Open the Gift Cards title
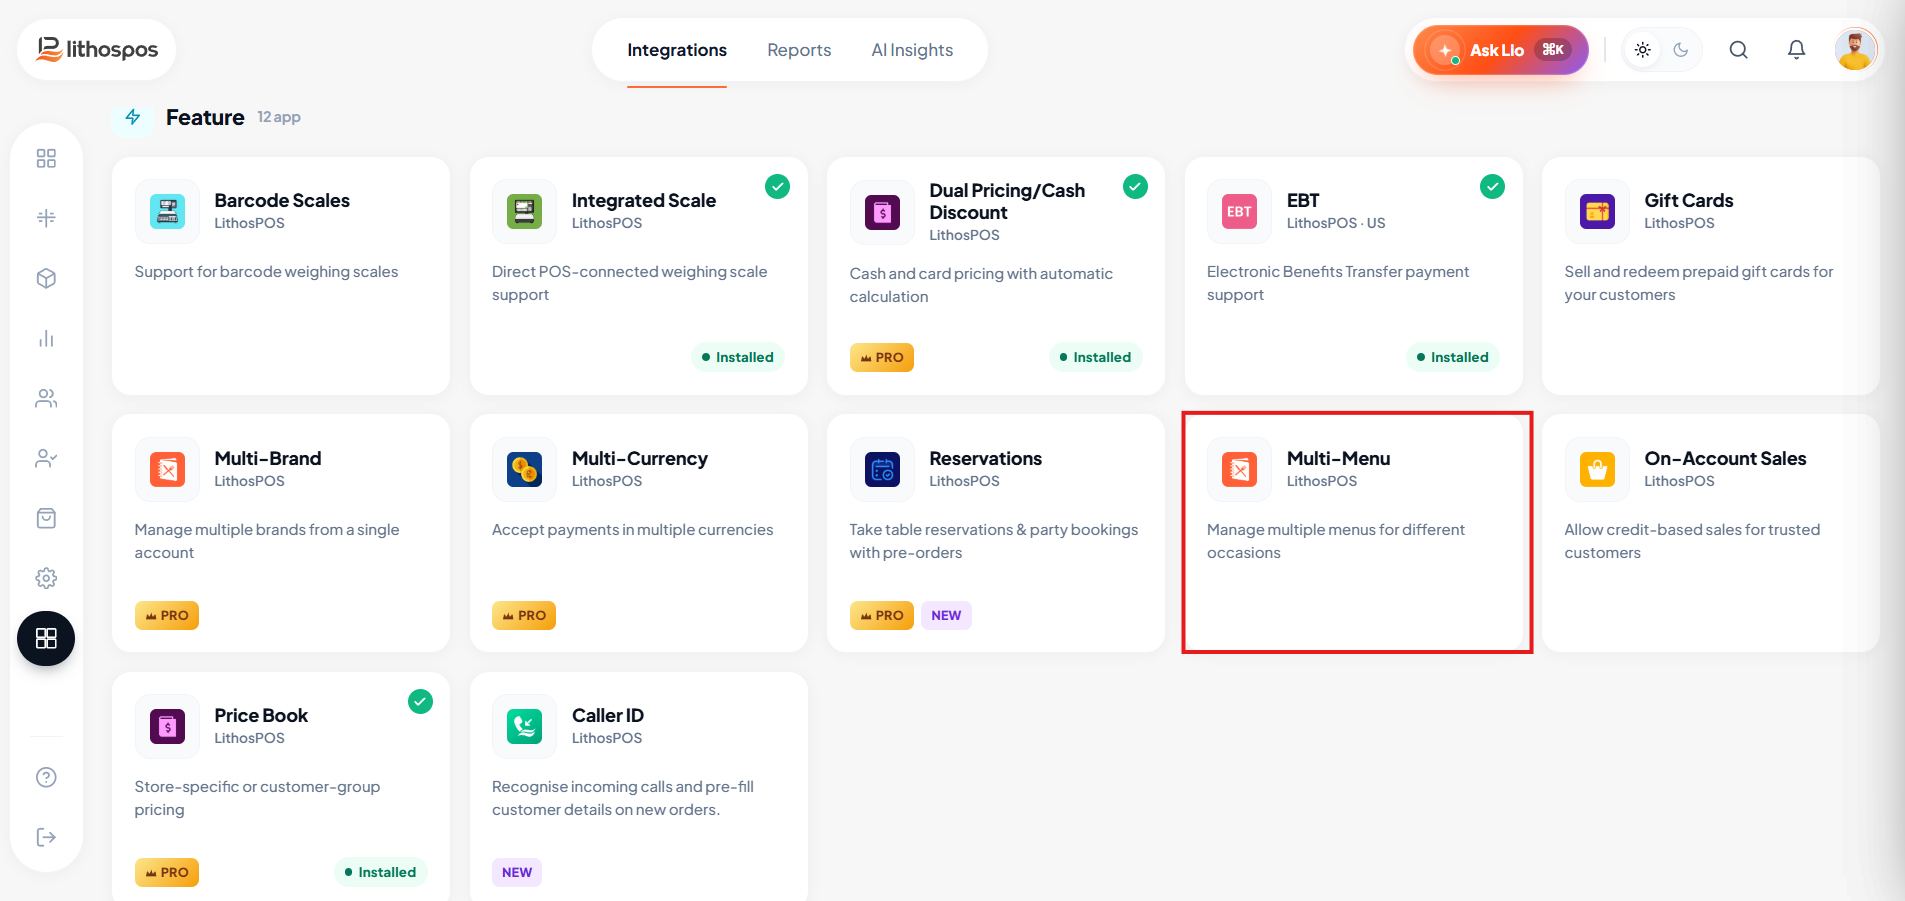Viewport: 1905px width, 901px height. 1689,200
